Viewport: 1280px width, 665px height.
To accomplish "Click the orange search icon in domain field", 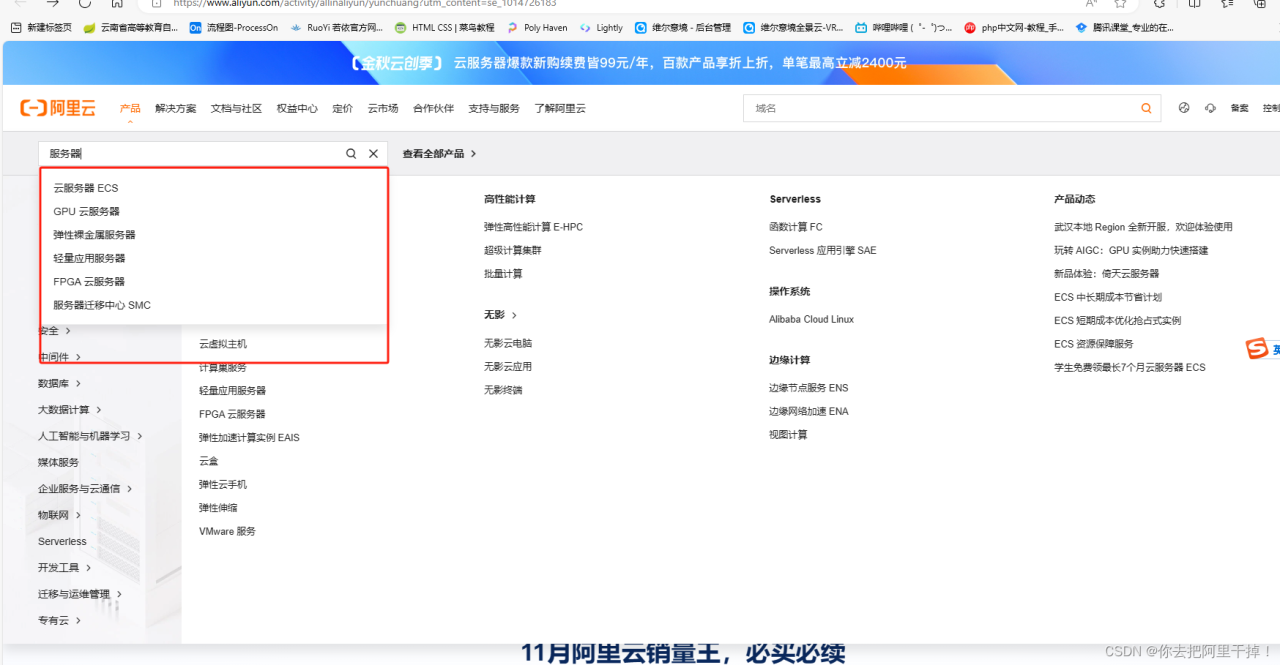I will point(1146,108).
